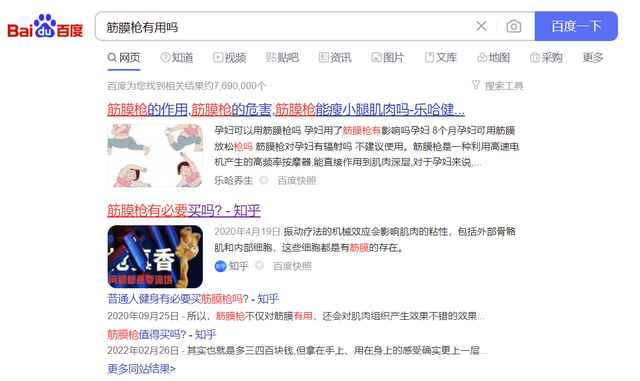
Task: Switch to the 视频 tab
Action: coord(229,58)
